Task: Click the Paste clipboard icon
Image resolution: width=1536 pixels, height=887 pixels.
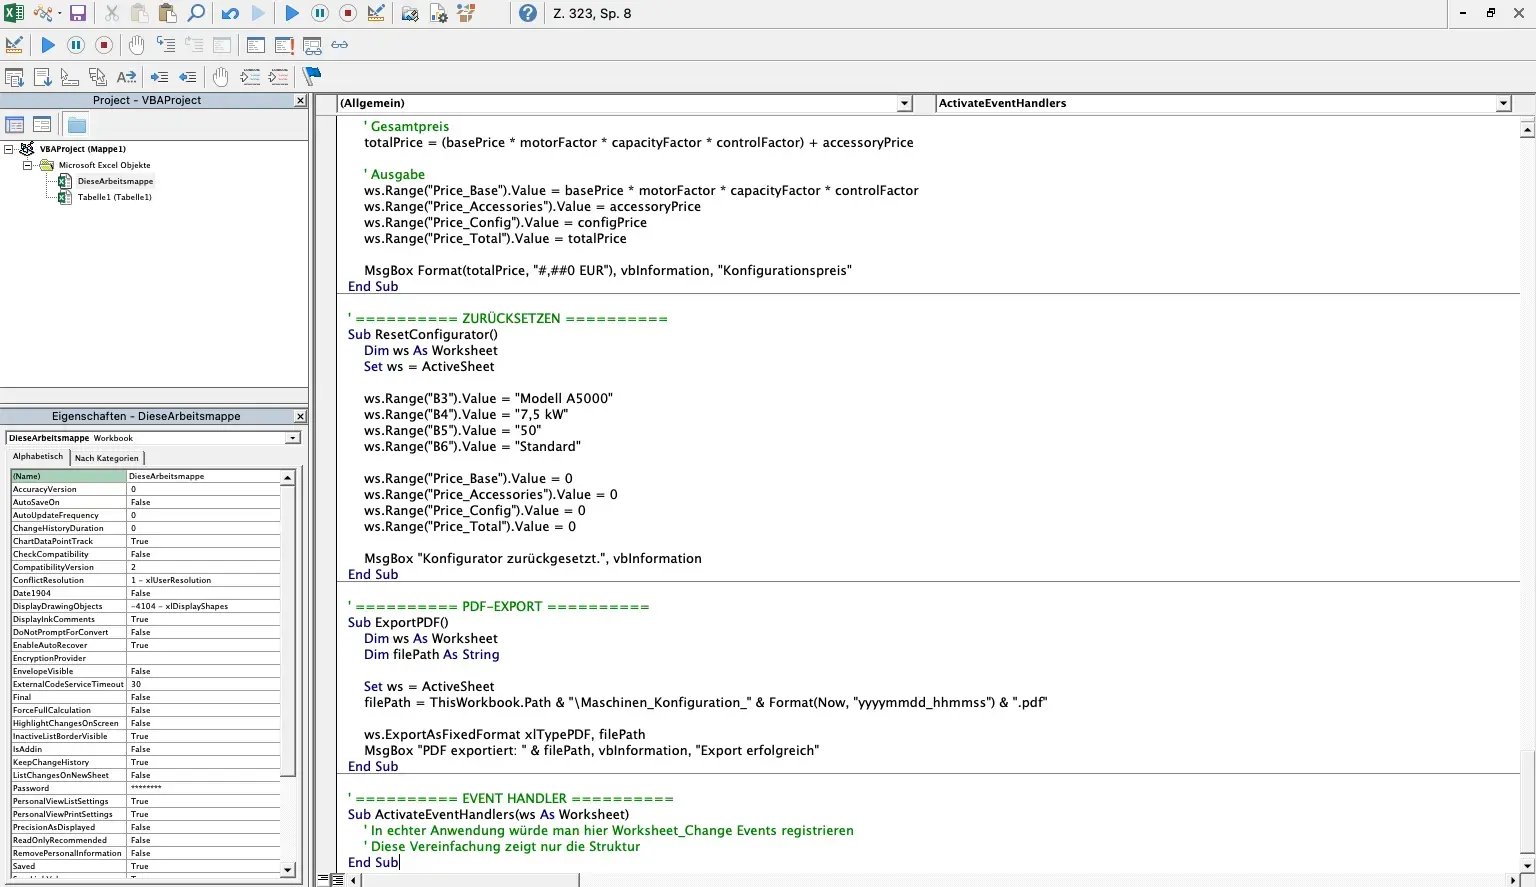Action: click(x=167, y=13)
